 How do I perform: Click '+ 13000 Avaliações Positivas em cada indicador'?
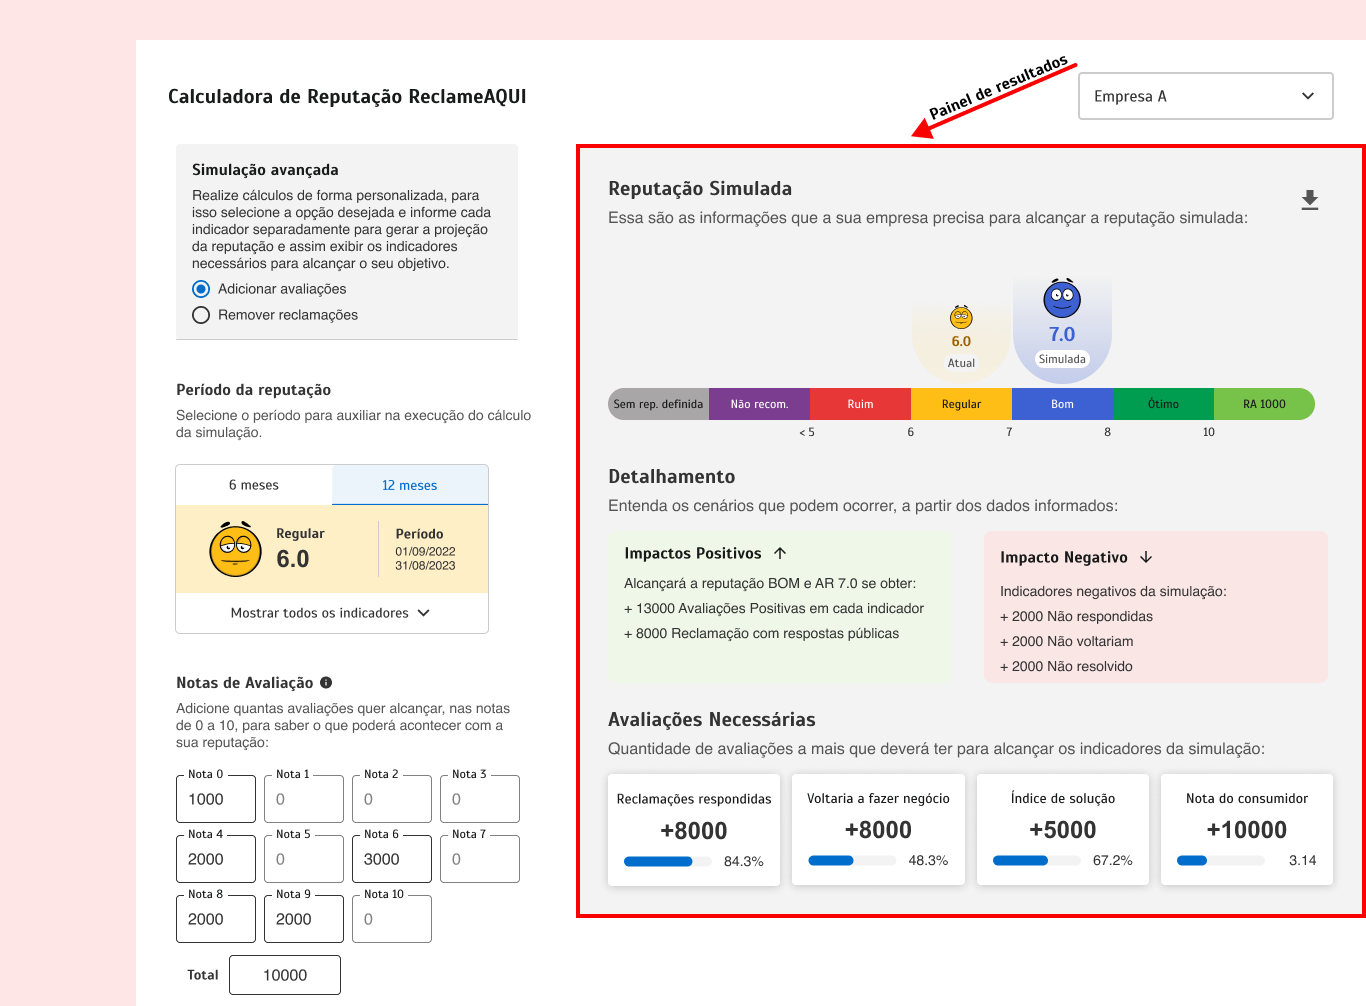tap(774, 608)
